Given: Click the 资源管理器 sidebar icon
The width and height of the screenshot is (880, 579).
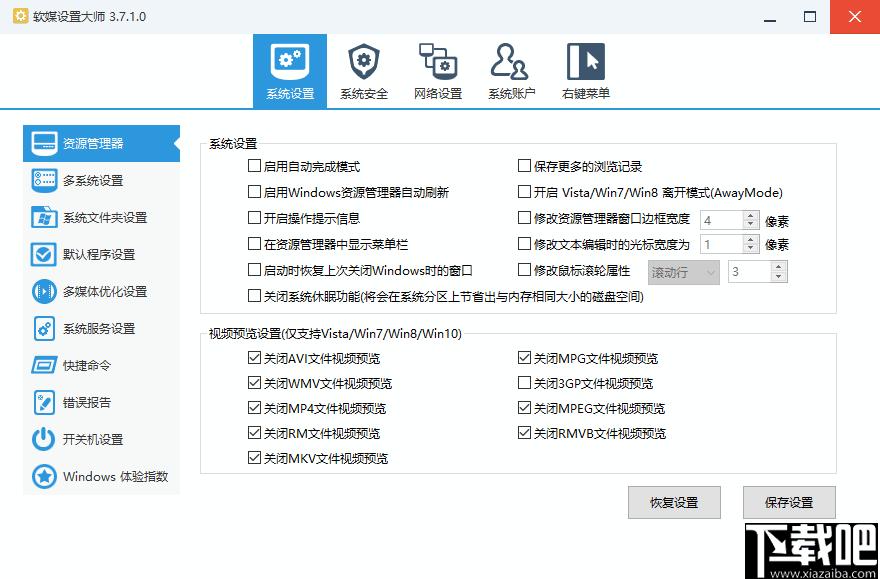Looking at the screenshot, I should click(x=44, y=144).
